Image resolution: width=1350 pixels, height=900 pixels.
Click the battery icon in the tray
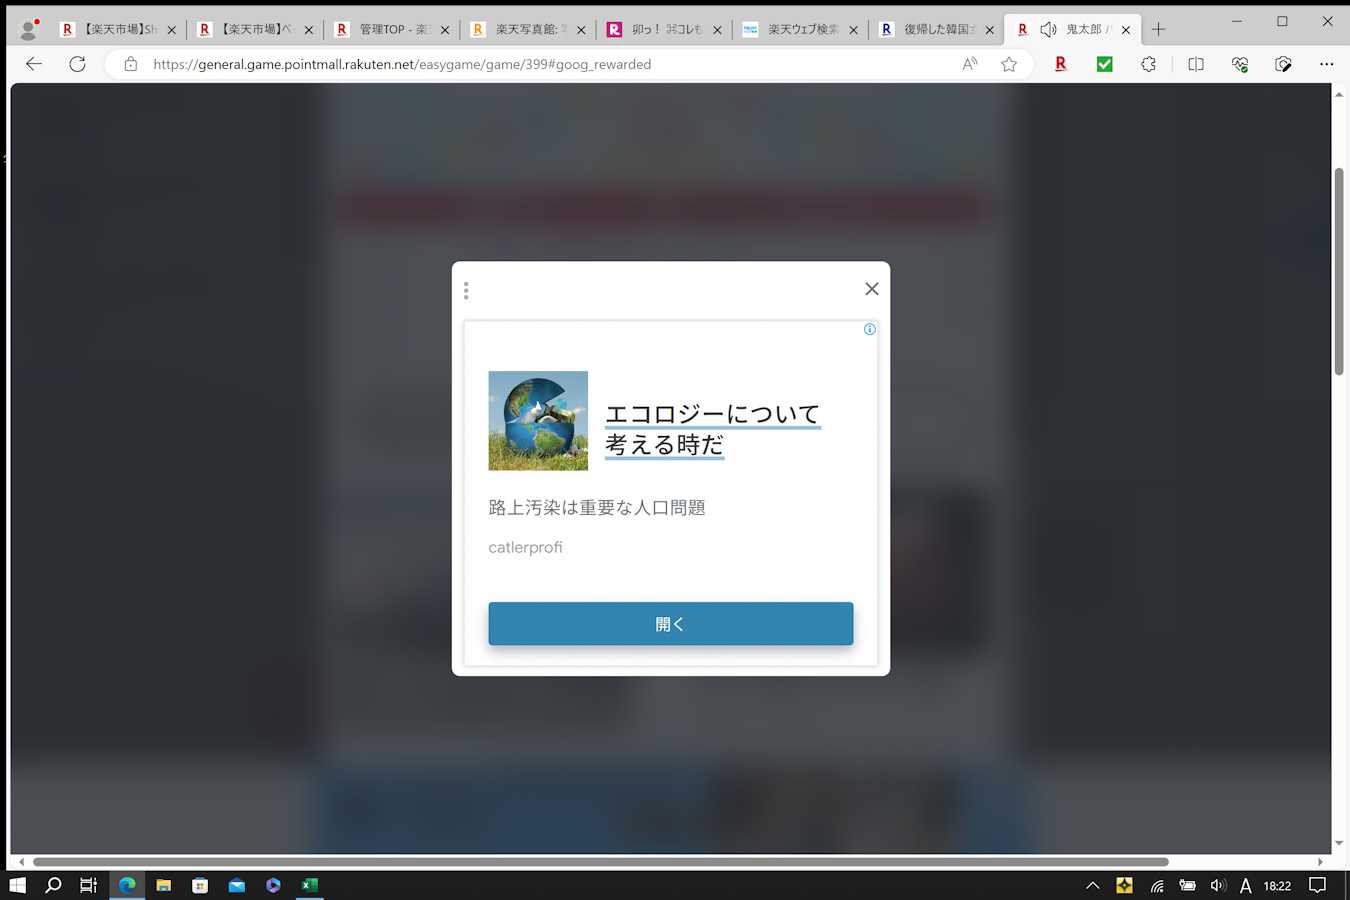[1187, 885]
